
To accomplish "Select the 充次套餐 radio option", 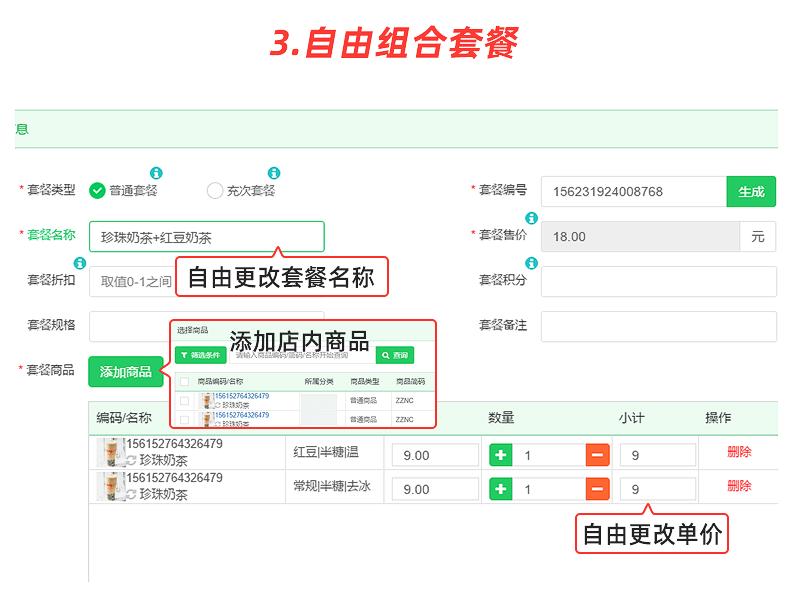I will 215,191.
